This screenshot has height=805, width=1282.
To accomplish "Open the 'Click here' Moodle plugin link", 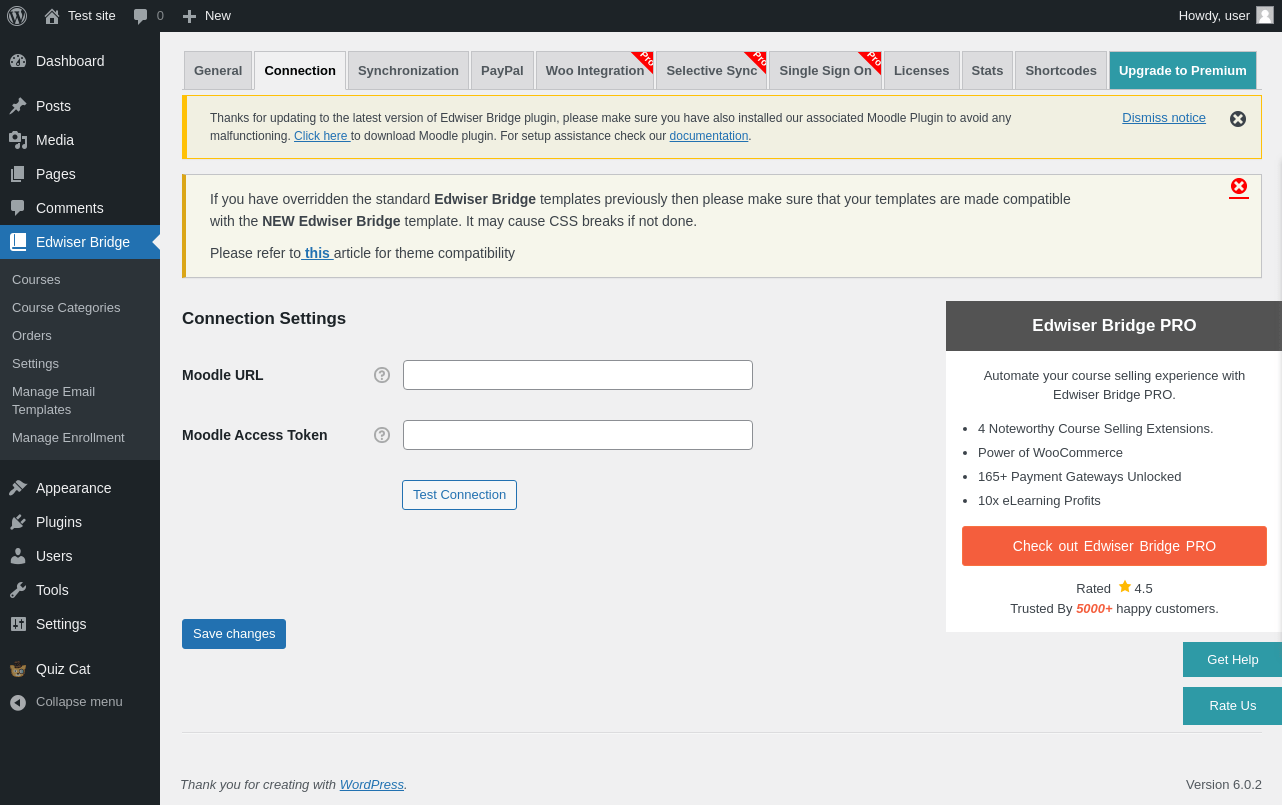I will pos(322,136).
